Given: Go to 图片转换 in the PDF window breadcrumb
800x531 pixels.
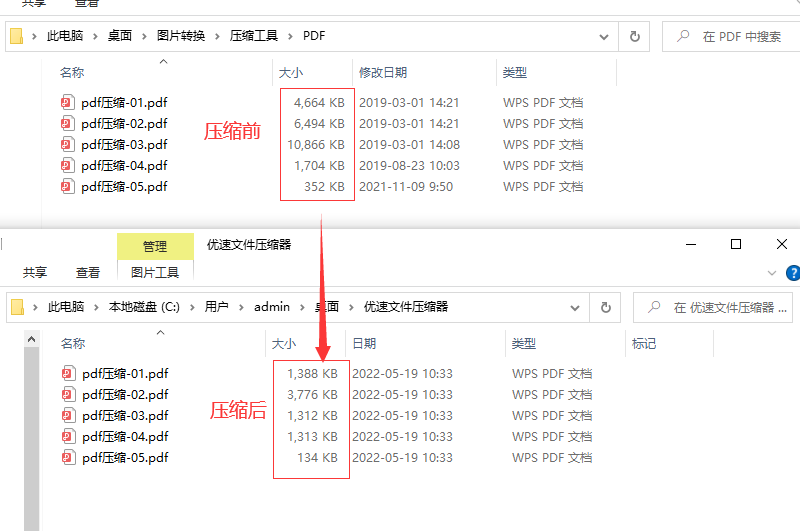Looking at the screenshot, I should (x=181, y=36).
